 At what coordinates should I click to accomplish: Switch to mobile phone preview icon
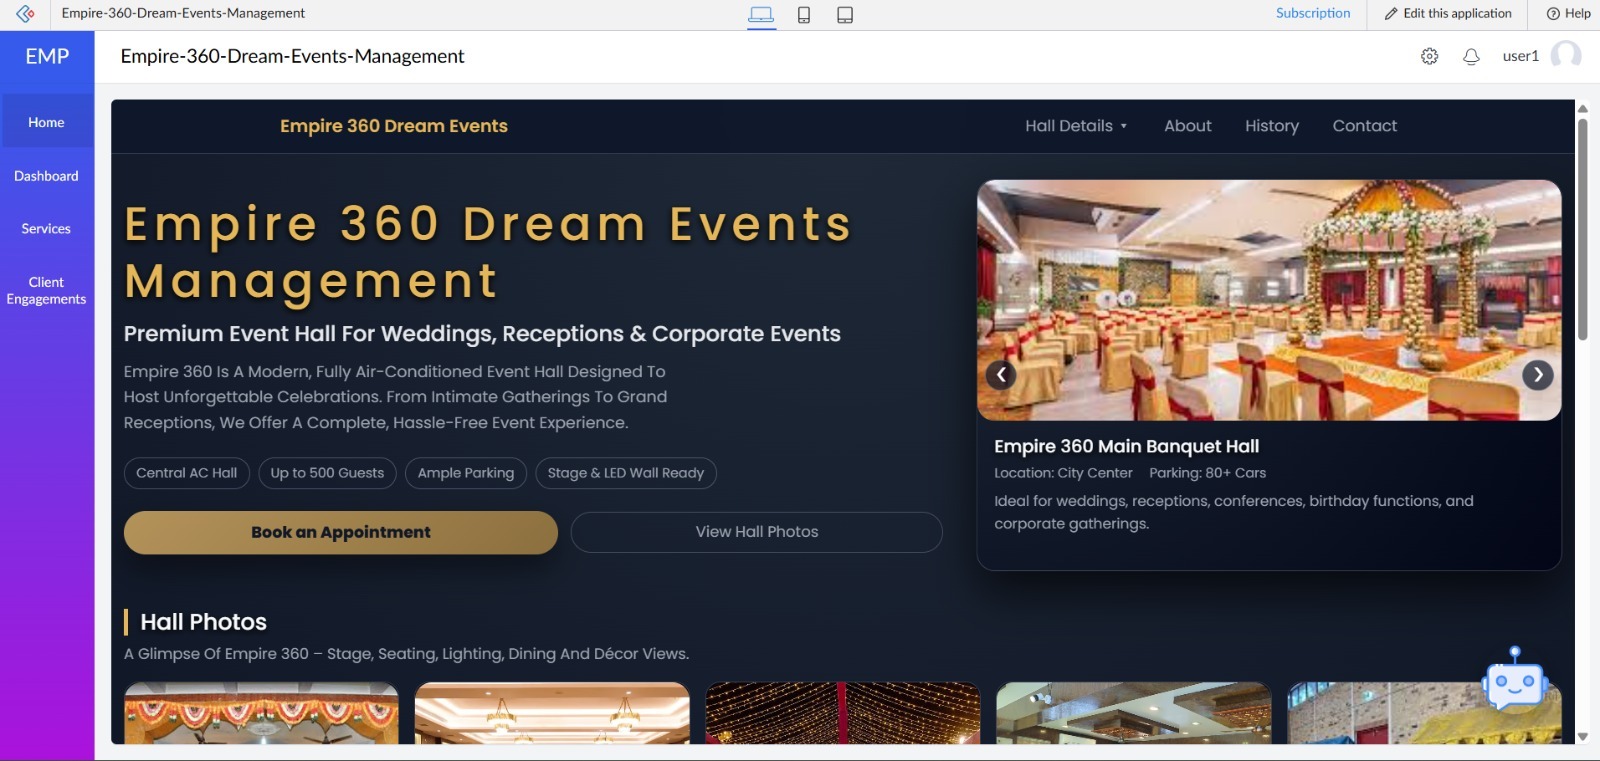(x=803, y=15)
